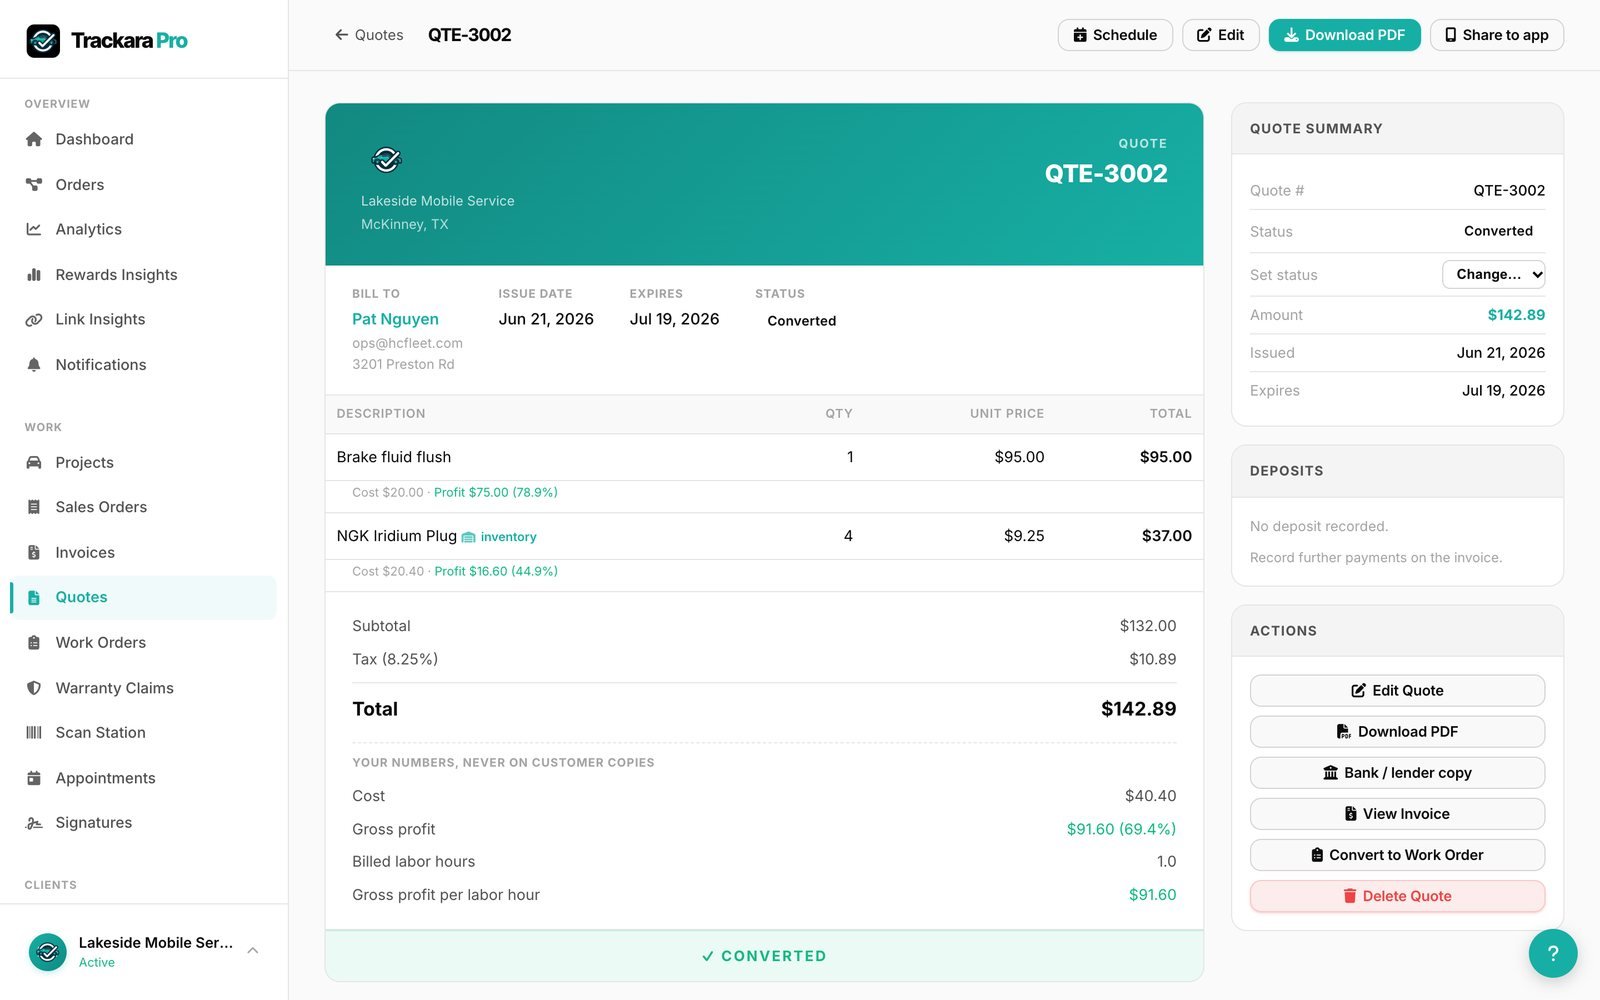Open Pat Nguyen client link
The width and height of the screenshot is (1600, 1000).
click(395, 319)
